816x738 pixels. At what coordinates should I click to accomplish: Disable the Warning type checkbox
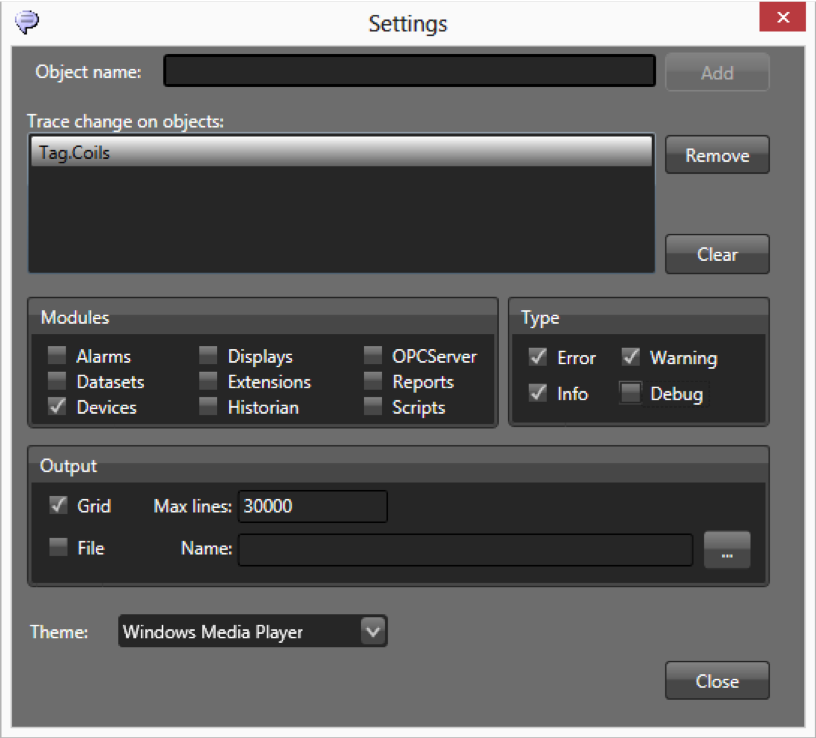(630, 357)
